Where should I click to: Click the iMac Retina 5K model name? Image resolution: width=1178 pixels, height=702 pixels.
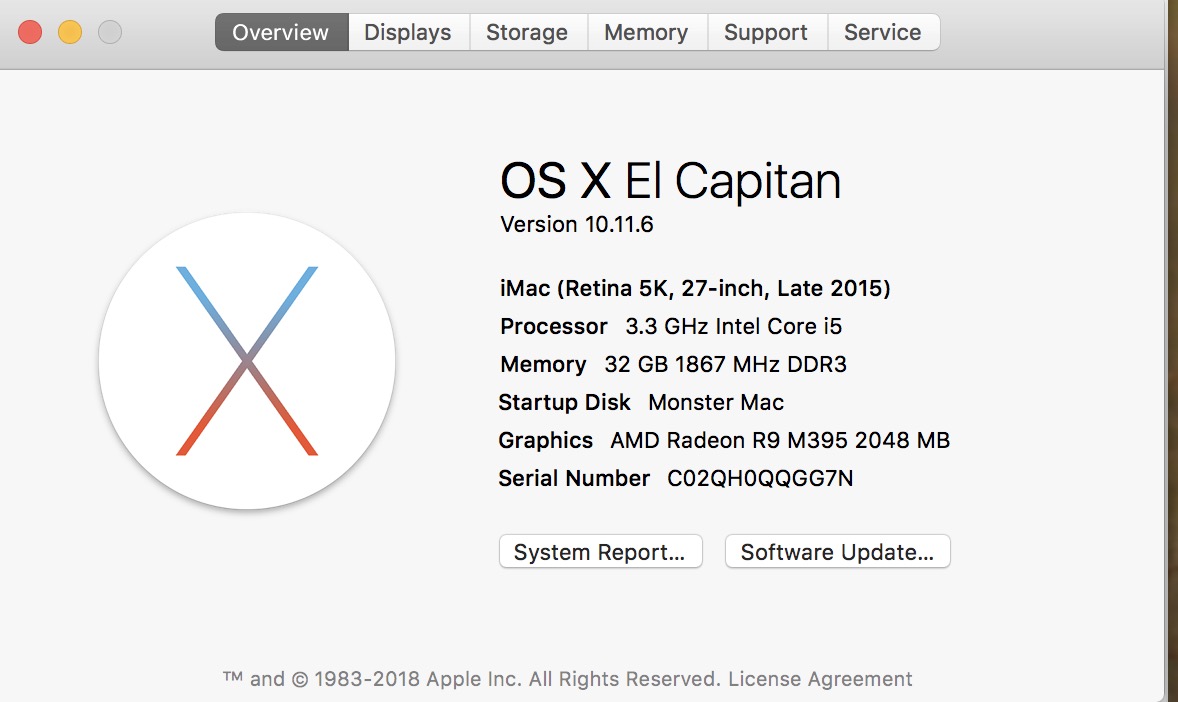[695, 289]
